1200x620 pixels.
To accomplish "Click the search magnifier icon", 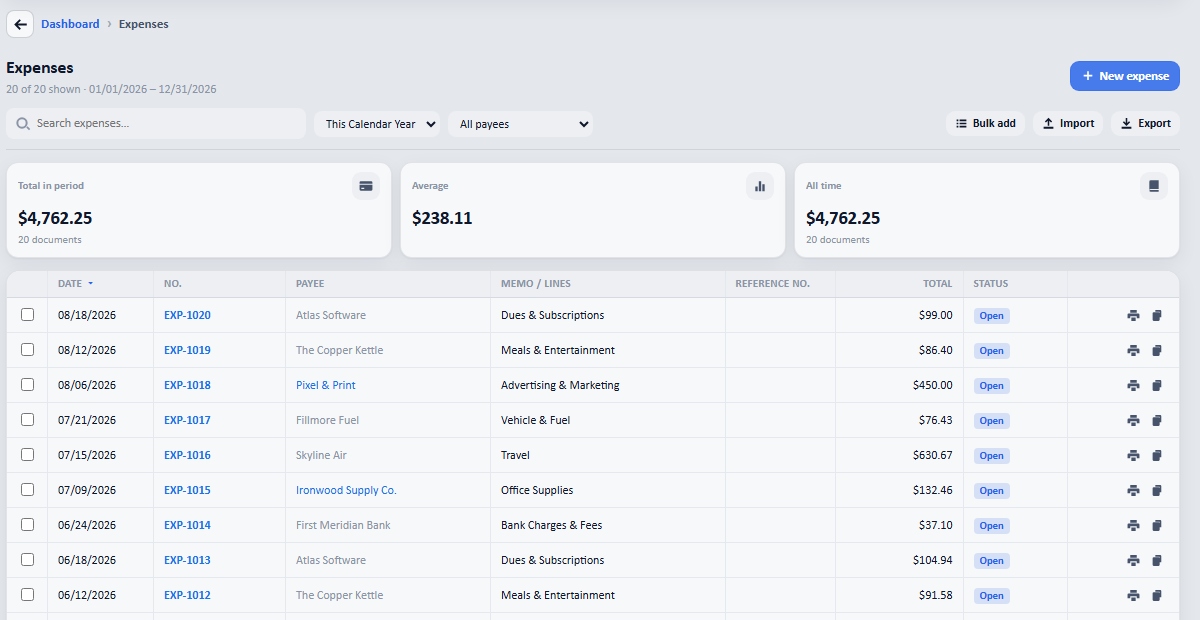I will point(23,124).
